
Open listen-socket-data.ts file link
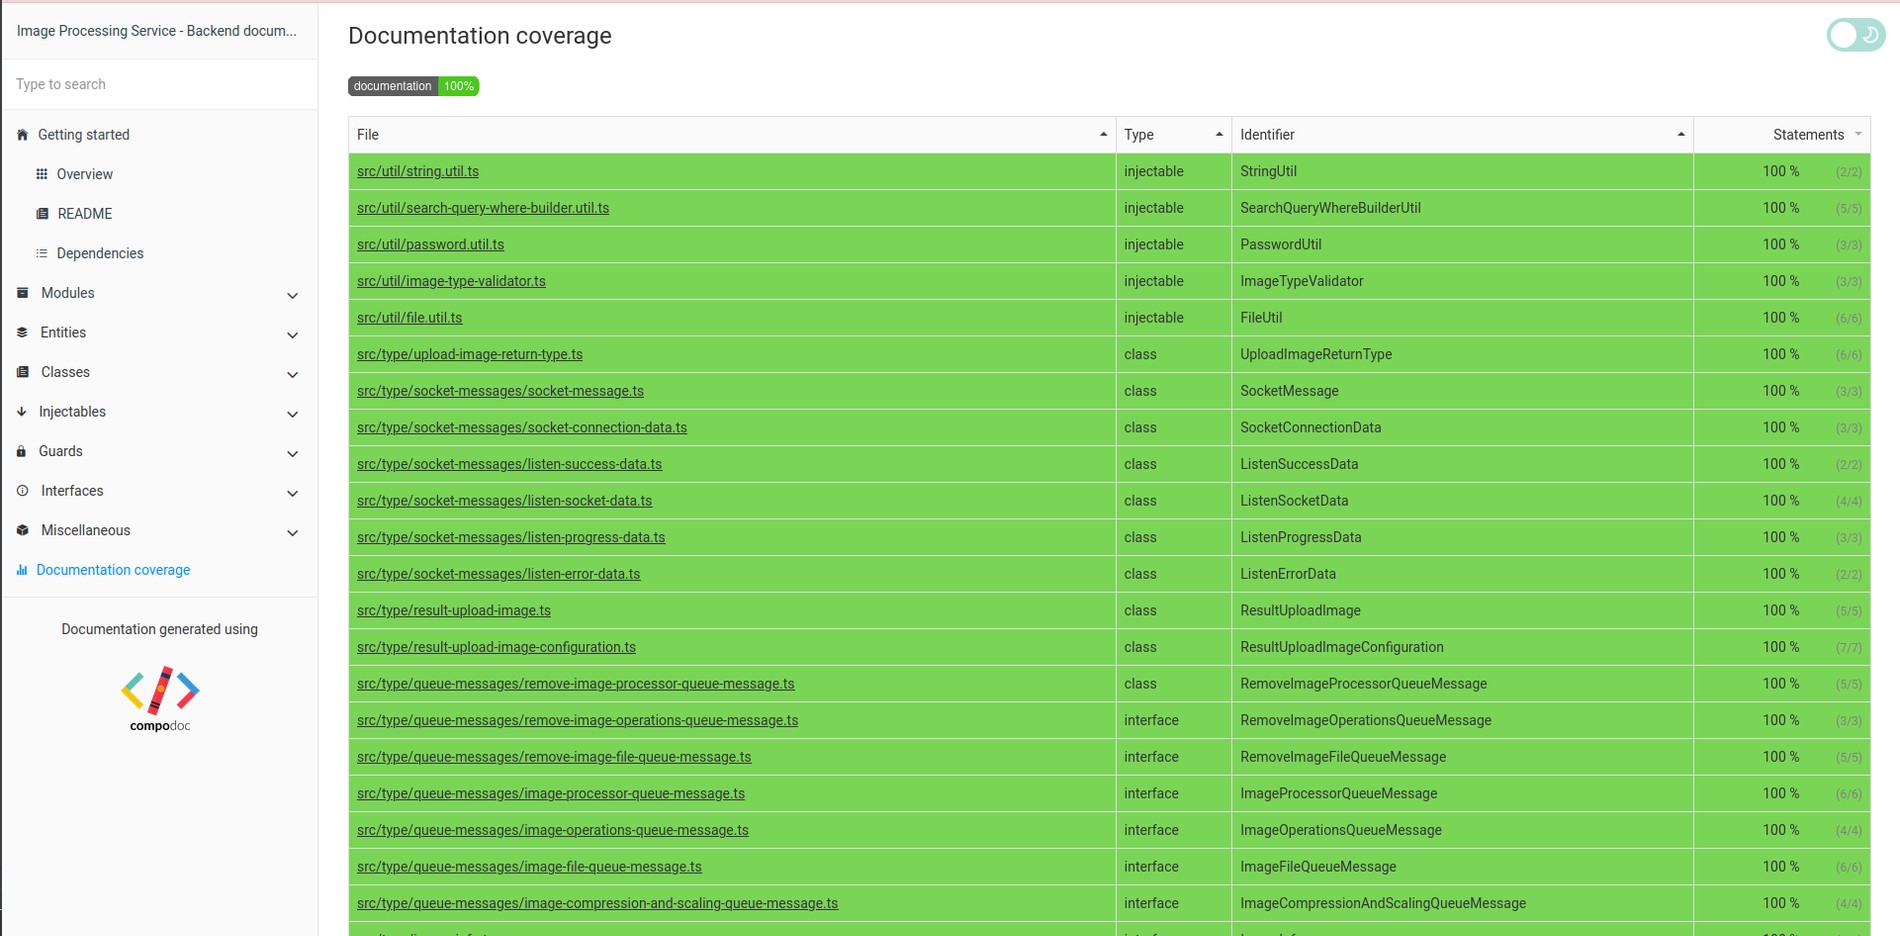click(x=504, y=501)
